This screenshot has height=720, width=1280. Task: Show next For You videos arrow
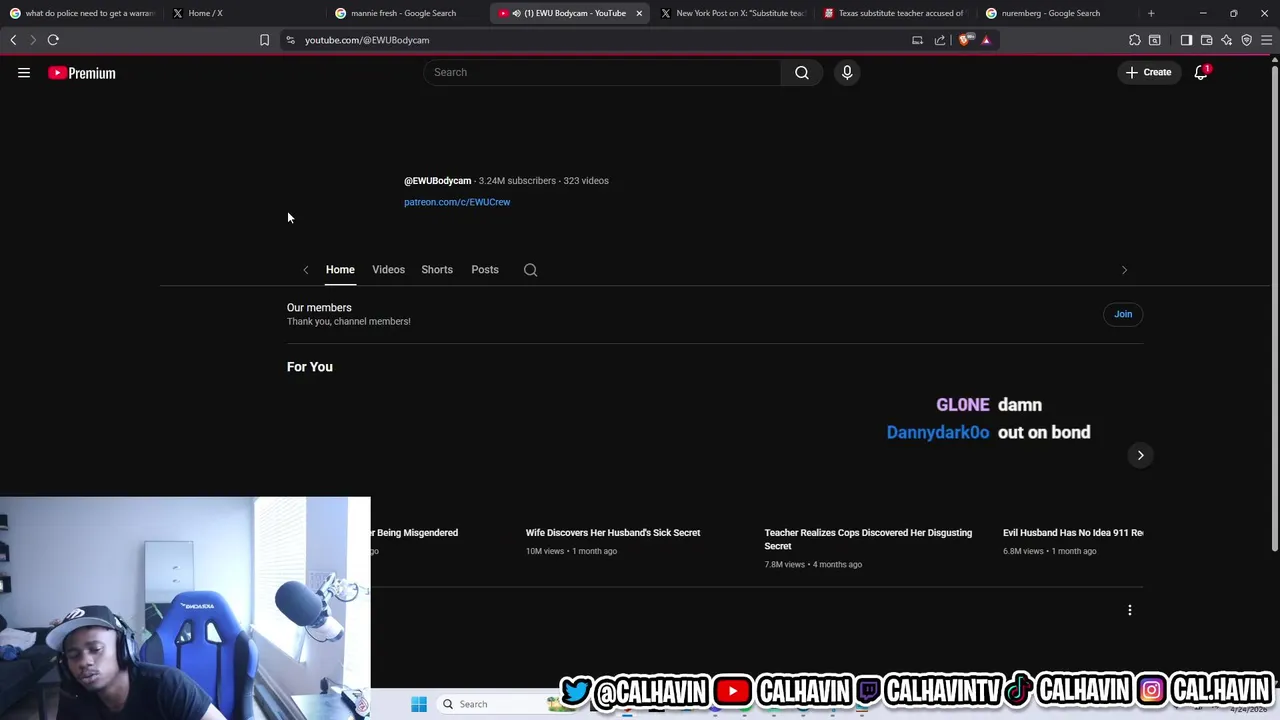(x=1140, y=455)
